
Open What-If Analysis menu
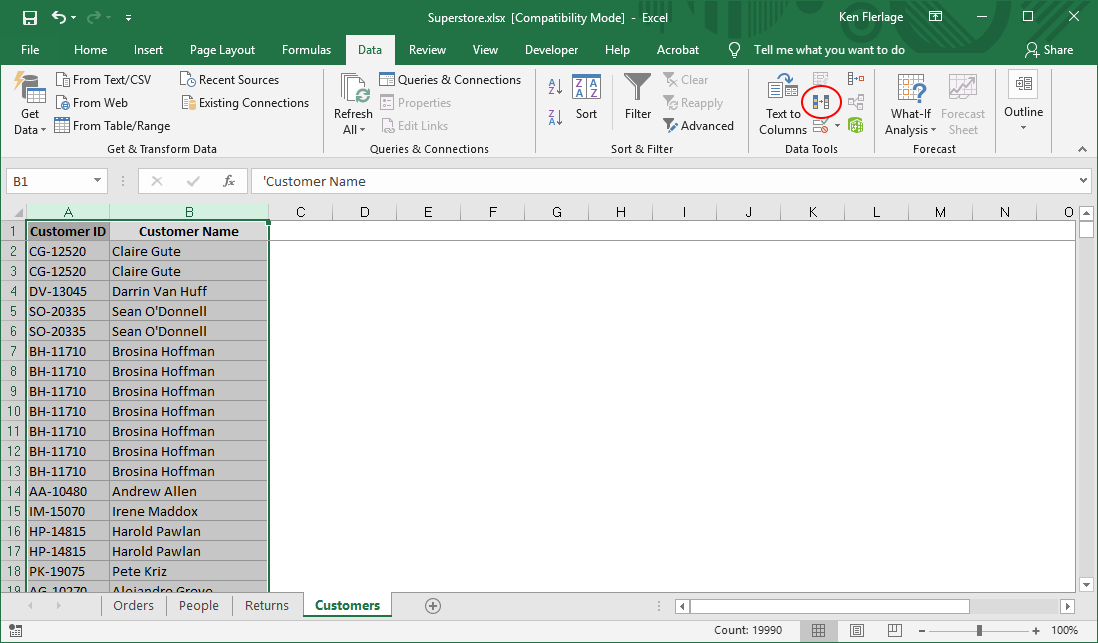910,104
